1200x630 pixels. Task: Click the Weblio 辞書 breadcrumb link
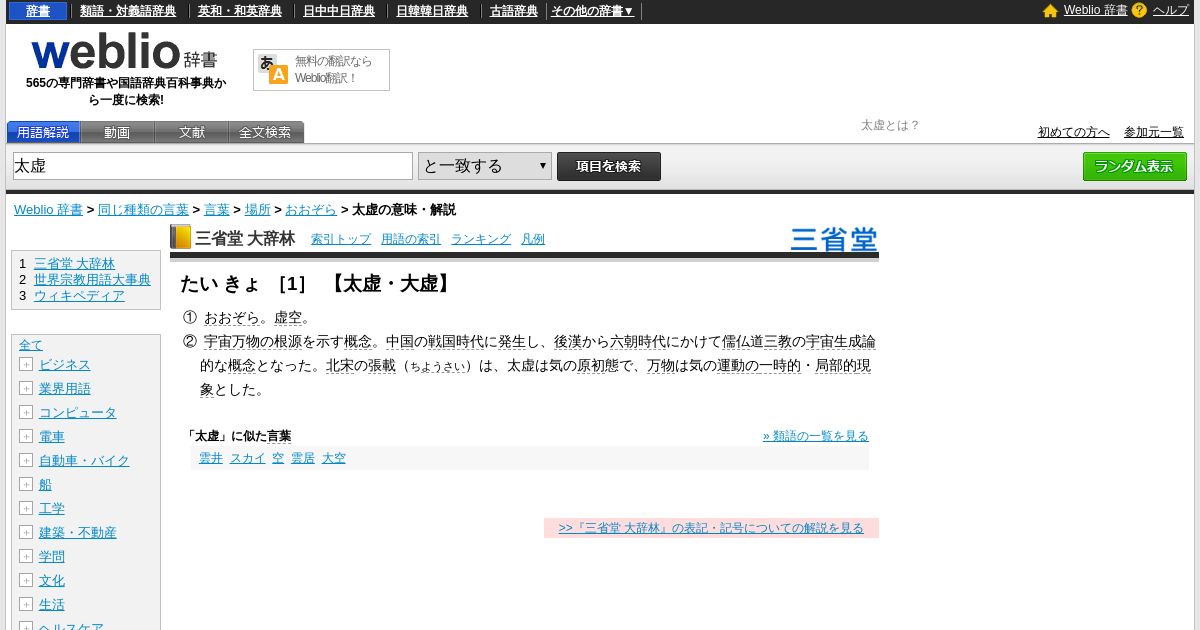[x=48, y=209]
